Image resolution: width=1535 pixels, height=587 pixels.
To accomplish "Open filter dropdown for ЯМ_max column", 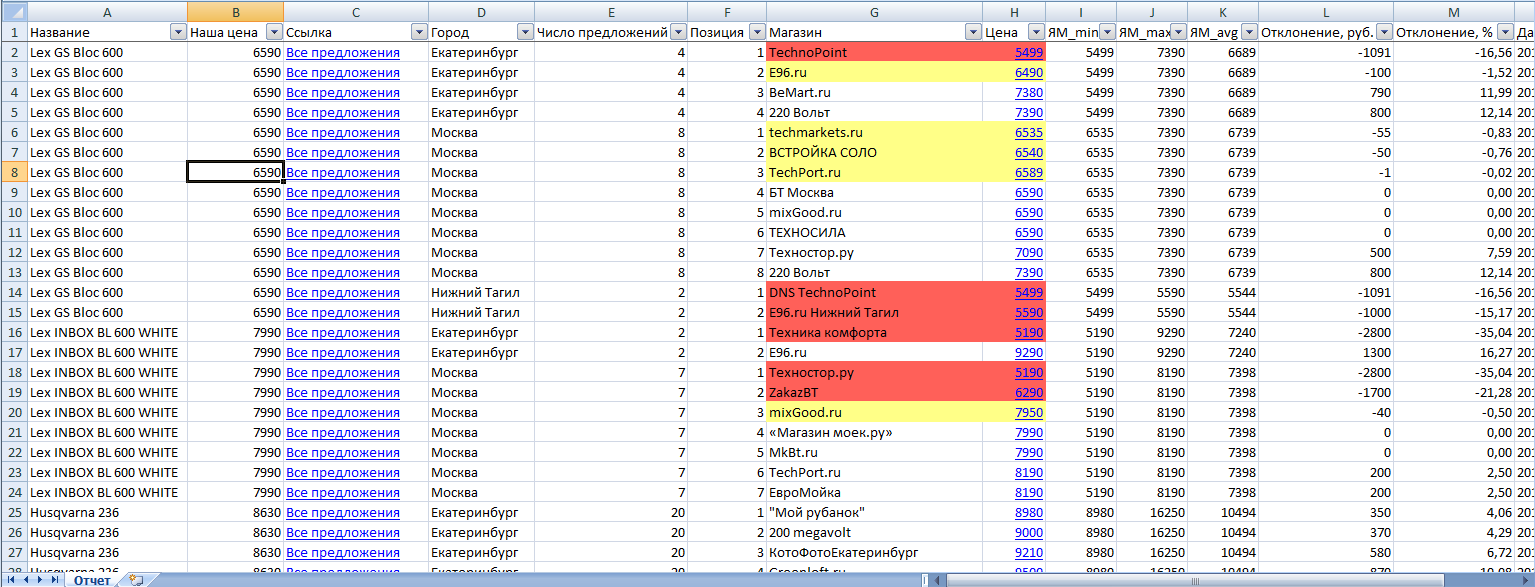I will pyautogui.click(x=1179, y=32).
